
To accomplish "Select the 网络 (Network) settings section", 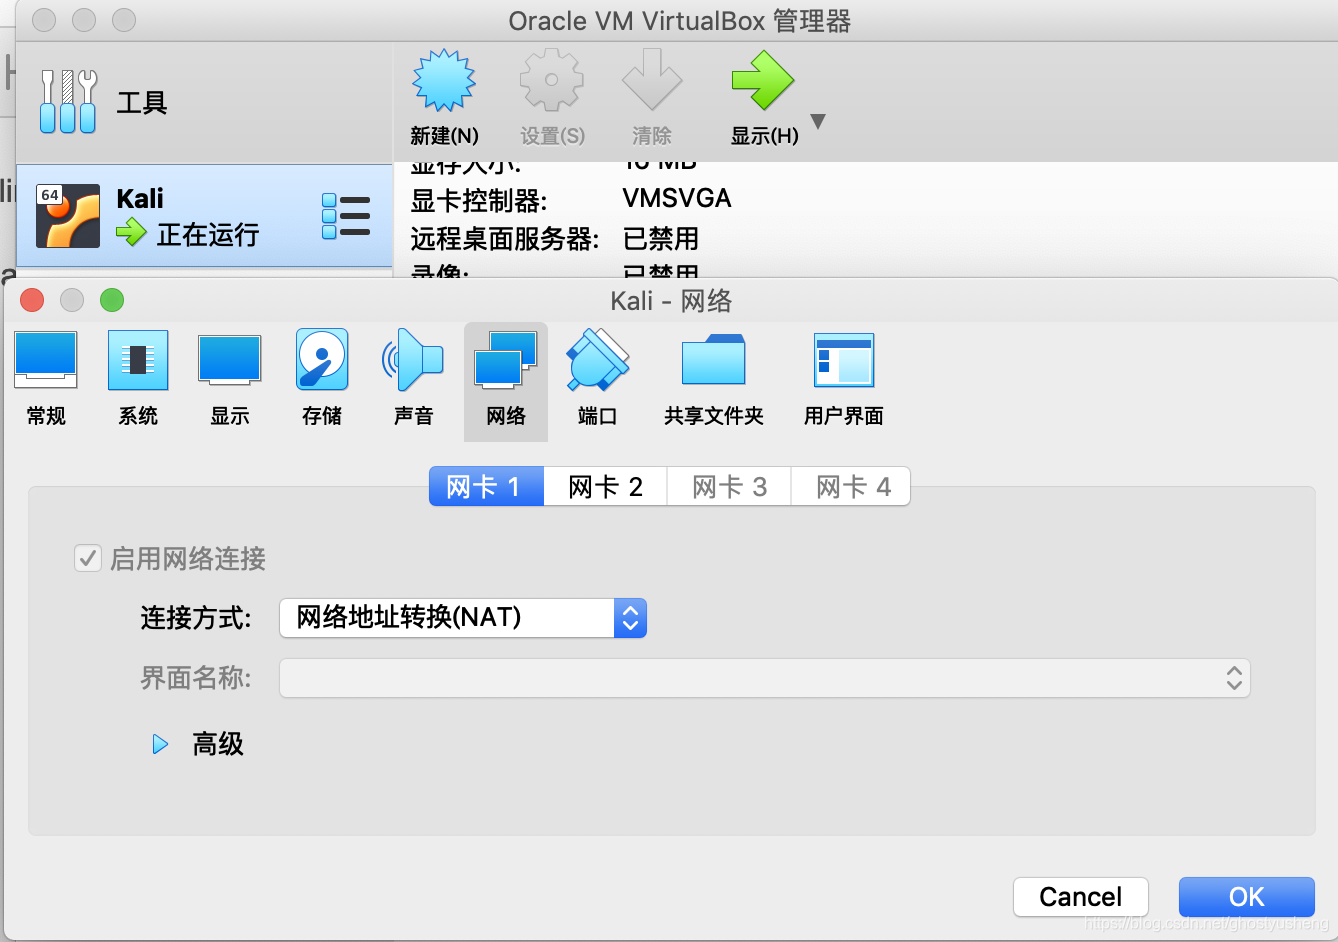I will (506, 381).
